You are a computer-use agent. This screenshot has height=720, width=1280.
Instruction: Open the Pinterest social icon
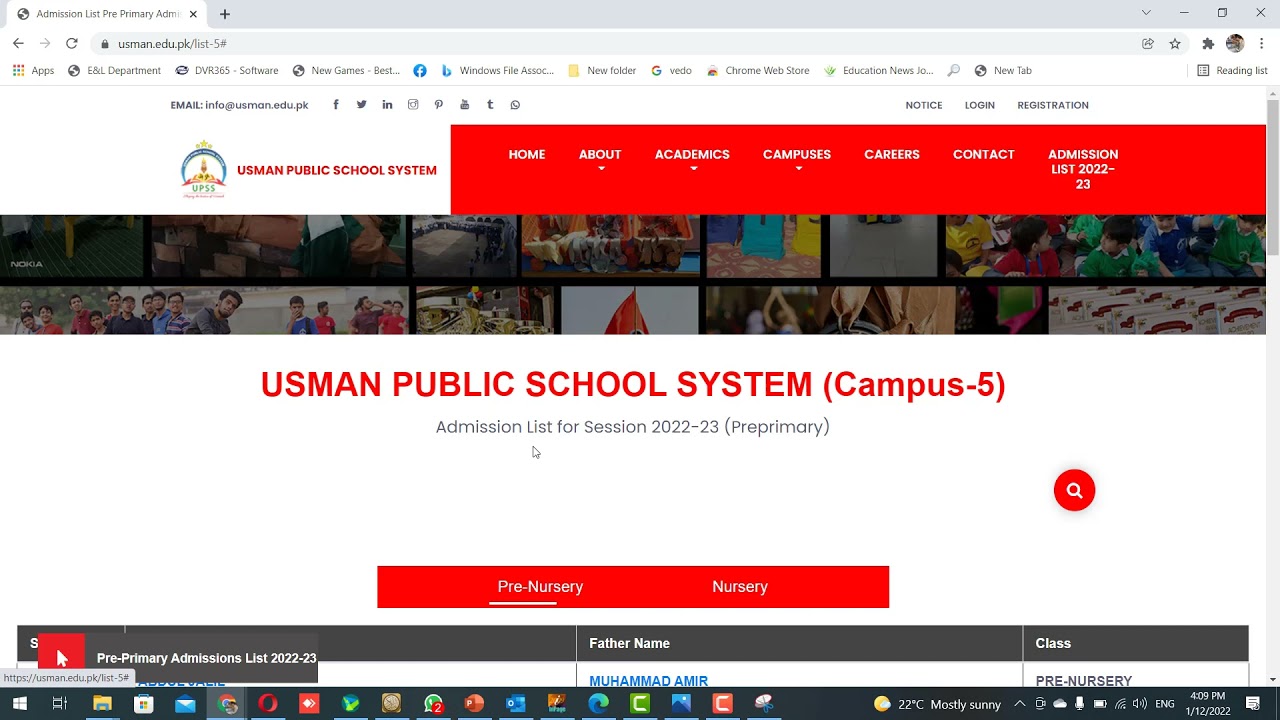point(438,105)
